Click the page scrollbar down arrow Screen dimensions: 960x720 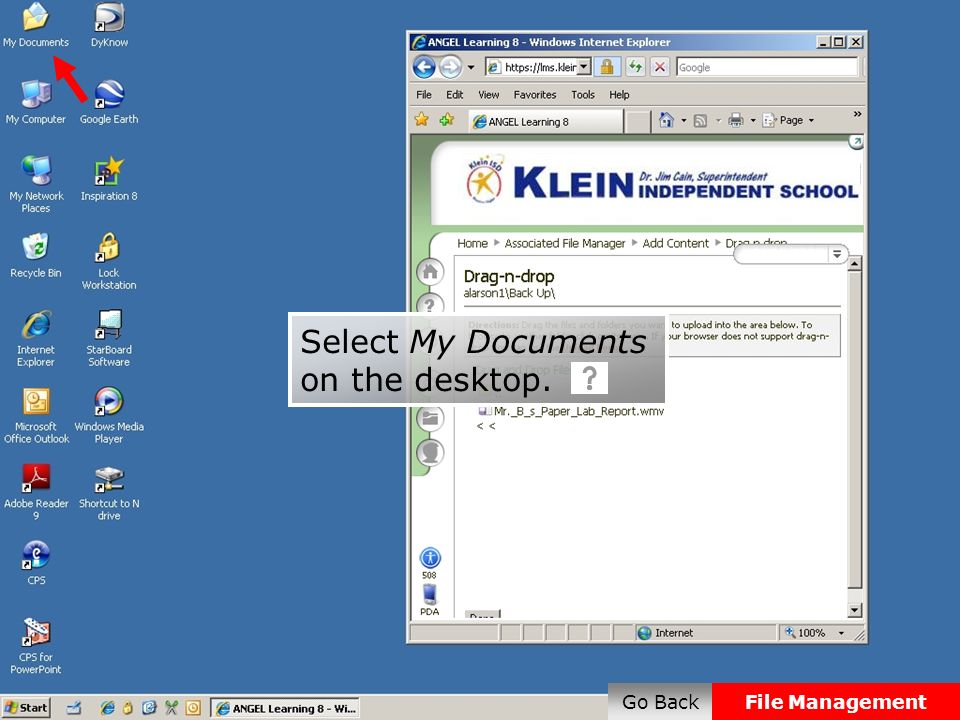click(855, 610)
